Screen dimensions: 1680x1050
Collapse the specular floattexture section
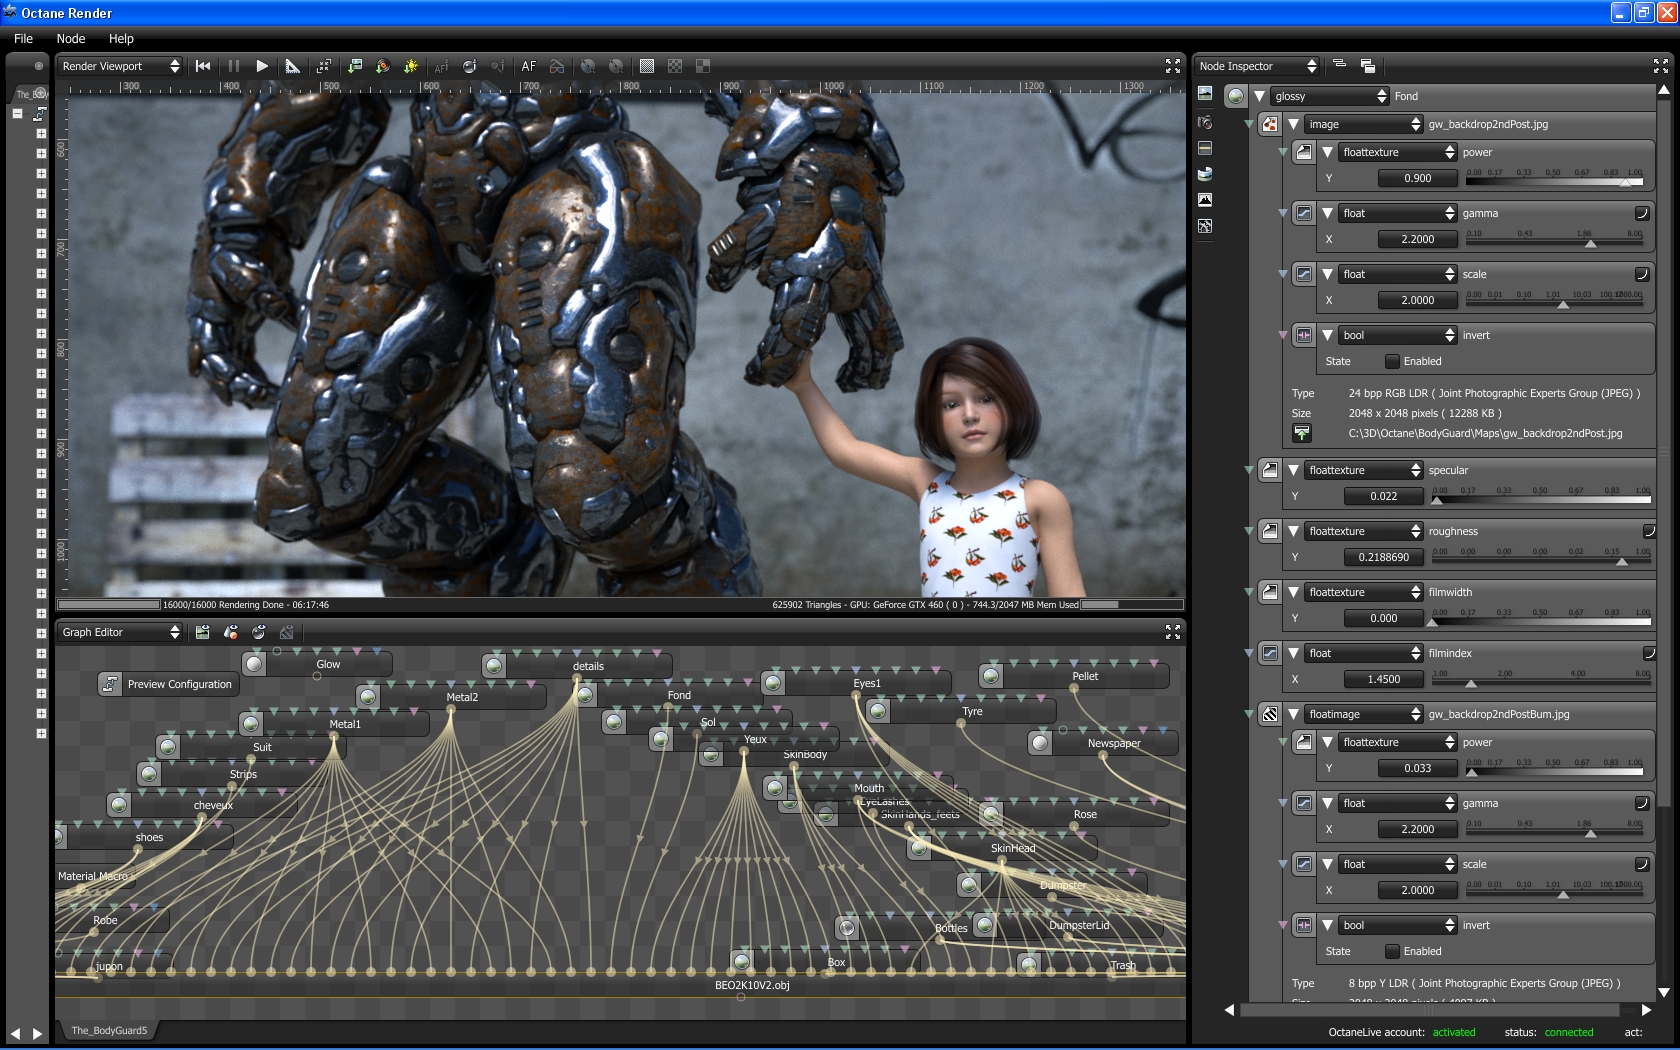click(1293, 470)
